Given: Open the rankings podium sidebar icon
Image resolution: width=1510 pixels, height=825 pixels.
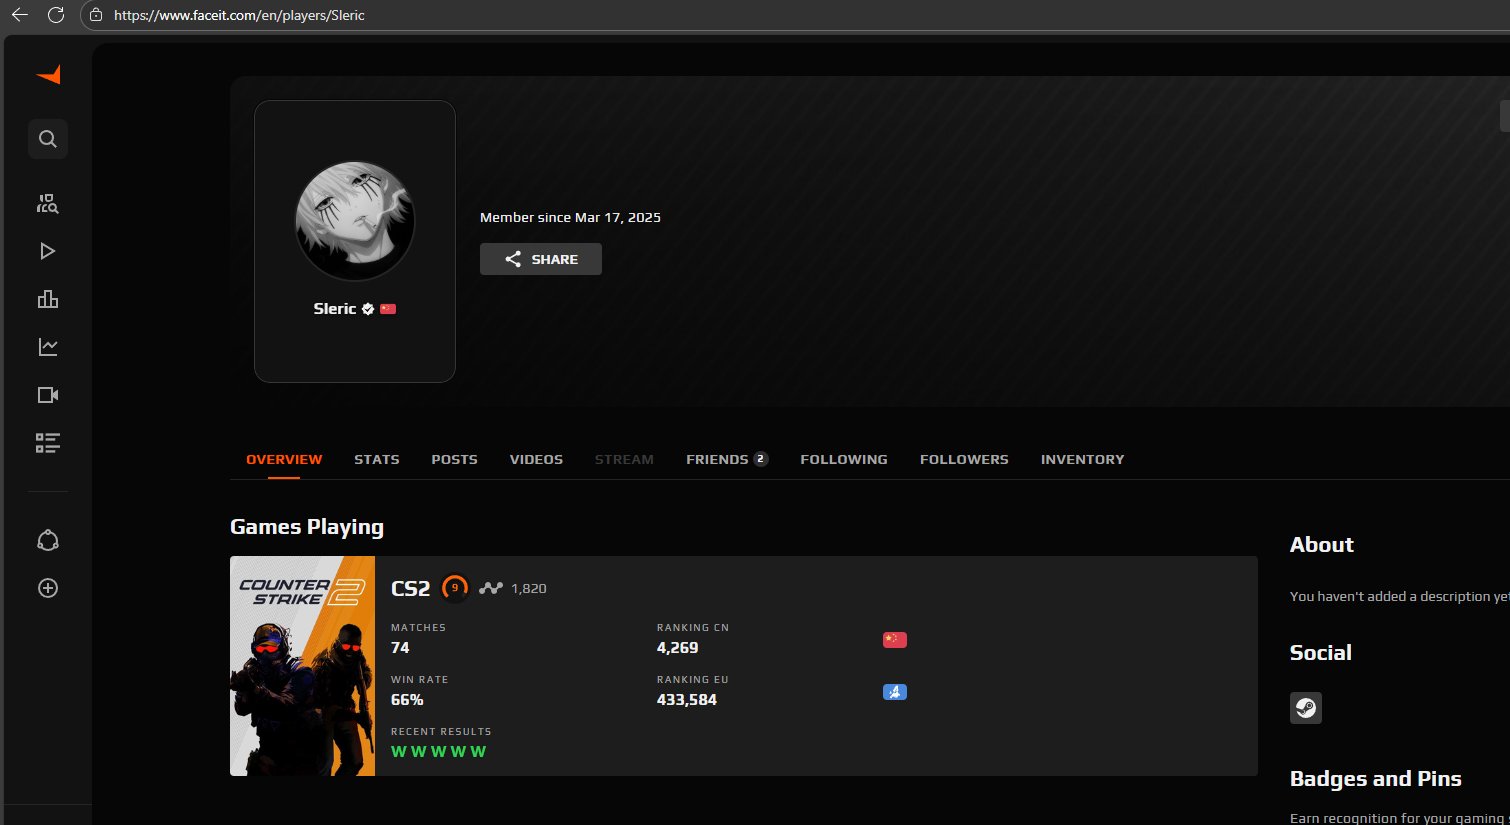Looking at the screenshot, I should (48, 299).
